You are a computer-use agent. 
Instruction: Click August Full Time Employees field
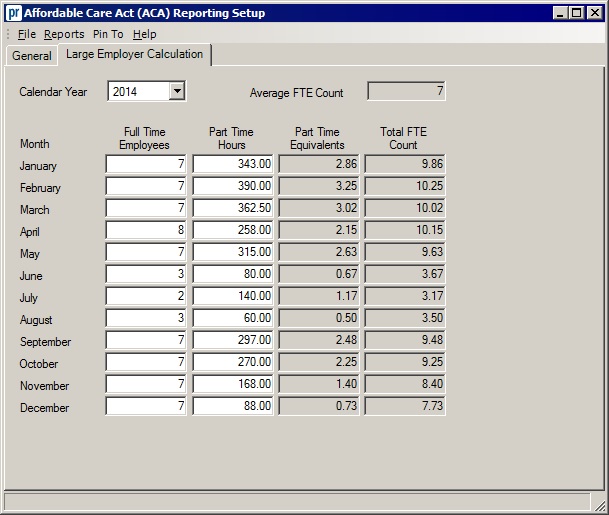point(146,318)
